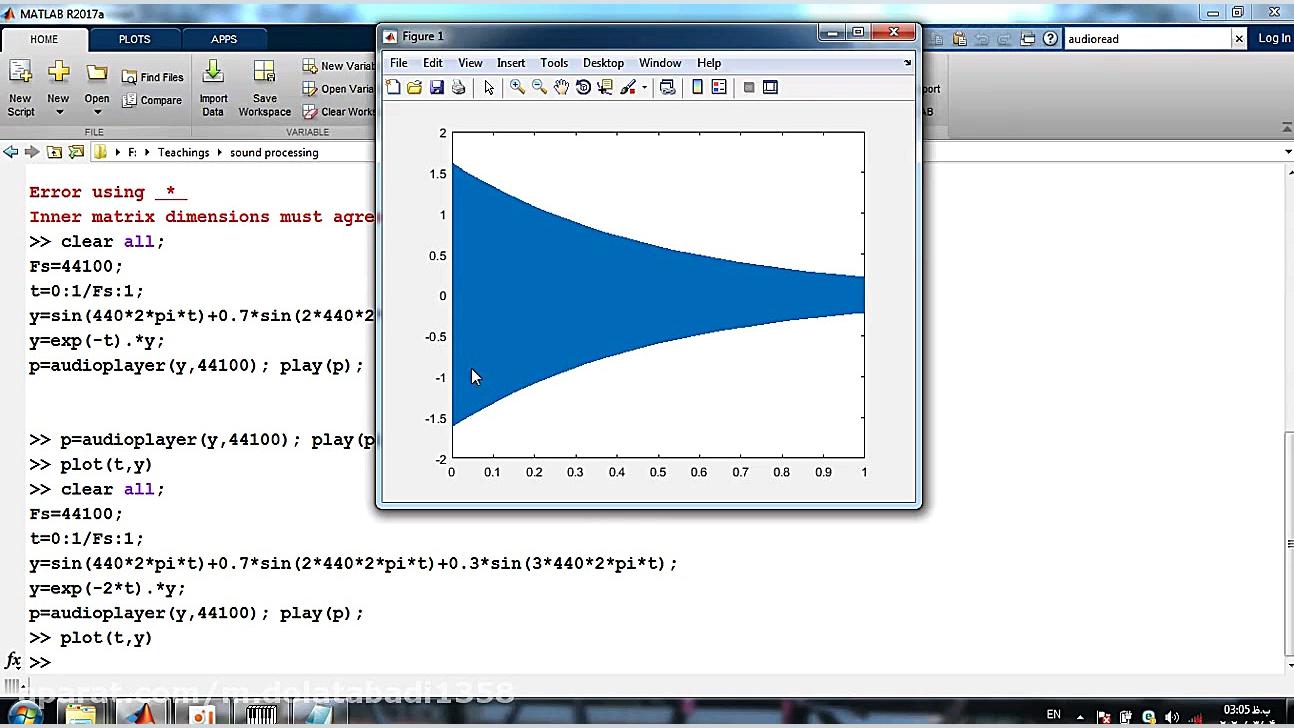Viewport: 1294px width, 728px height.
Task: Click the Find Files button
Action: pos(153,77)
